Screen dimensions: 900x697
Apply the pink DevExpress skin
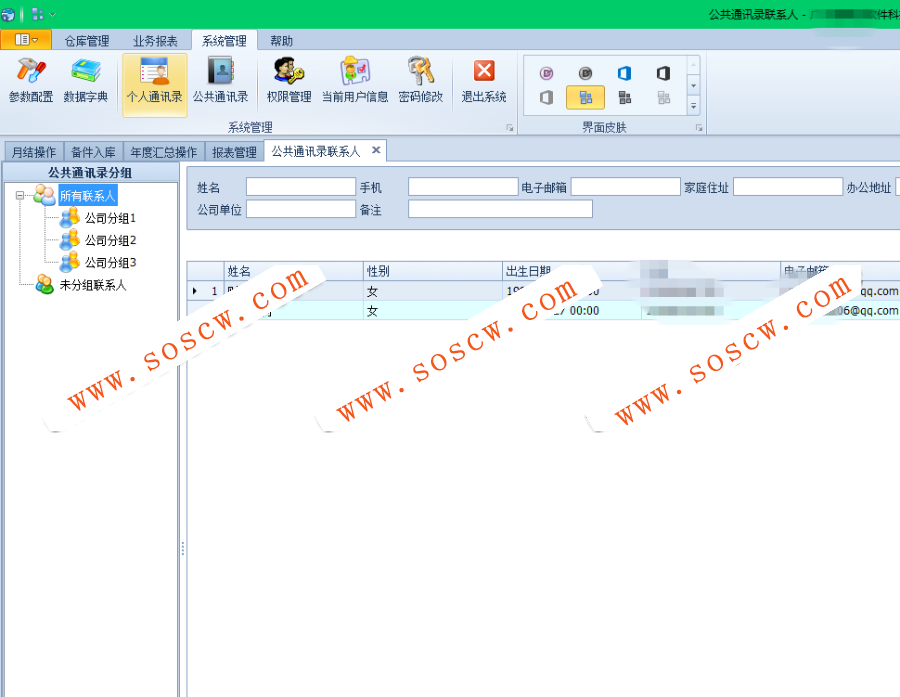(546, 73)
